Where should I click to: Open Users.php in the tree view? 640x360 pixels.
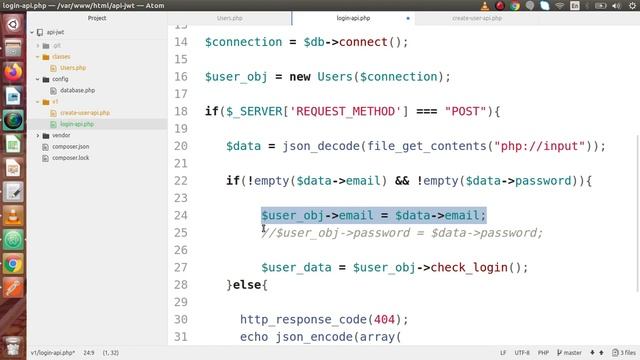[x=73, y=68]
